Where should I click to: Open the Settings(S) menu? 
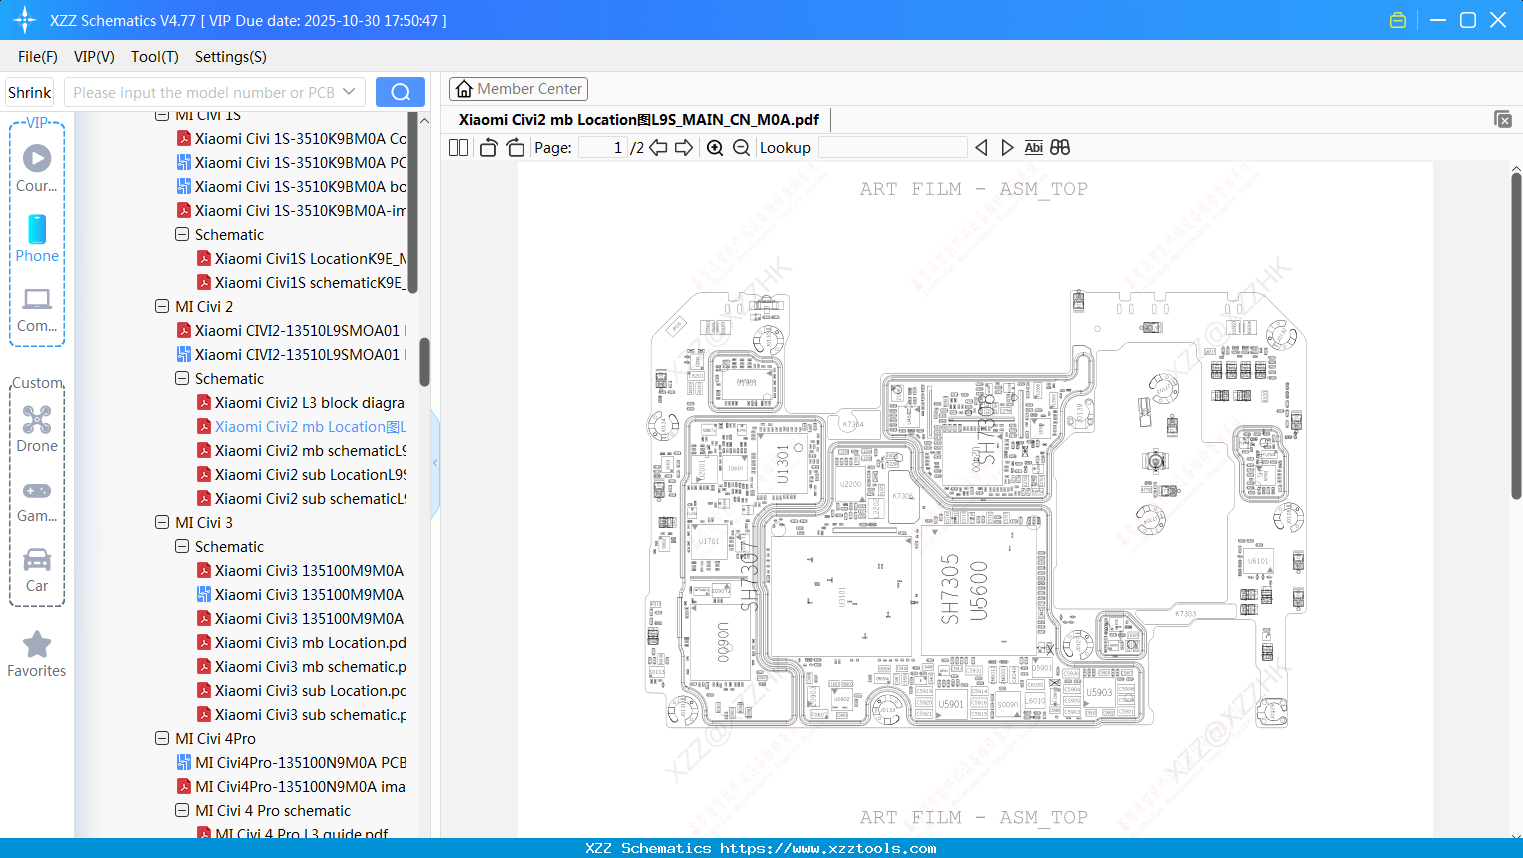point(230,57)
